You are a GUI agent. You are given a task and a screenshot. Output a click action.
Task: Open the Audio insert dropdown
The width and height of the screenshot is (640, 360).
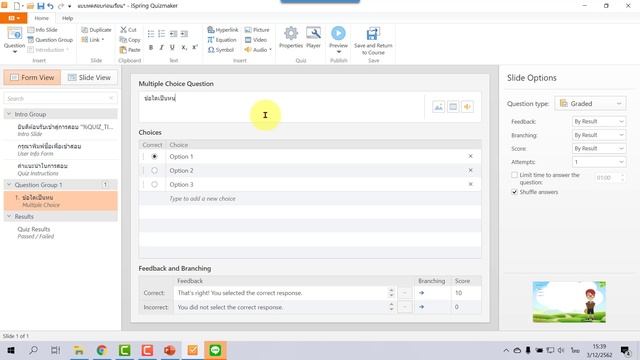pyautogui.click(x=258, y=49)
